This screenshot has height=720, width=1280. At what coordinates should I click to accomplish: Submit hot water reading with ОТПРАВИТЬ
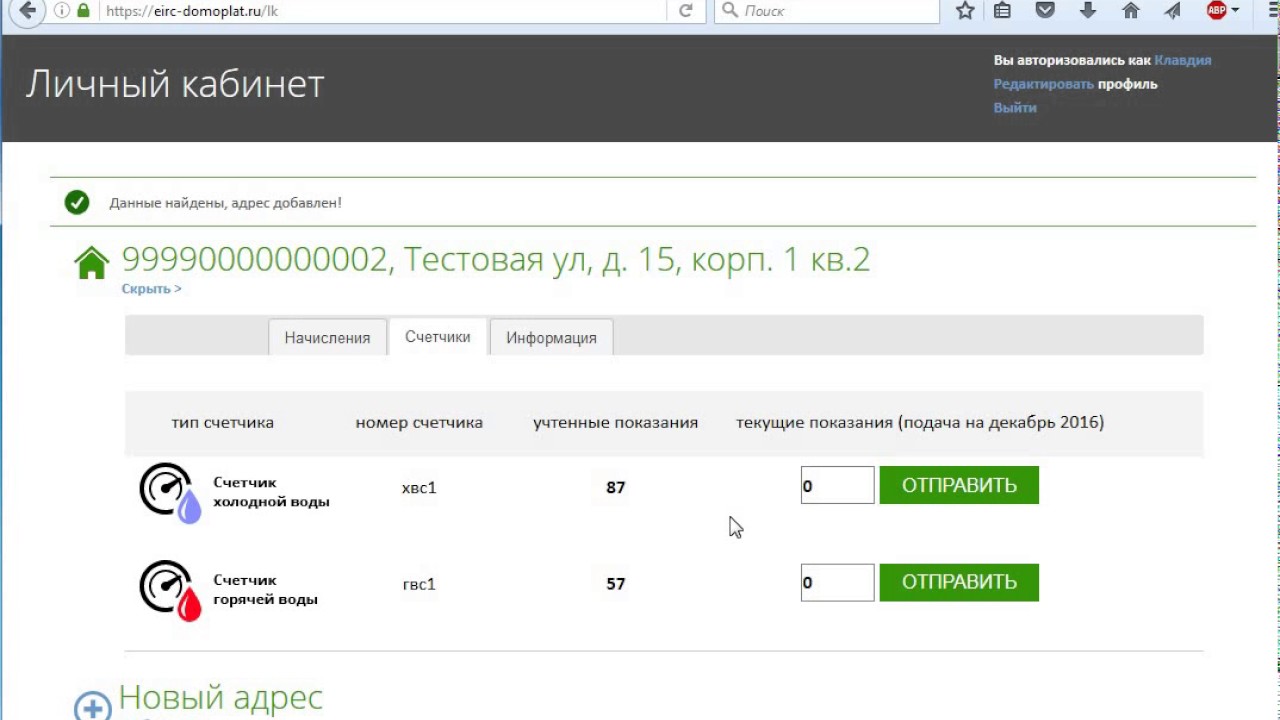click(959, 582)
